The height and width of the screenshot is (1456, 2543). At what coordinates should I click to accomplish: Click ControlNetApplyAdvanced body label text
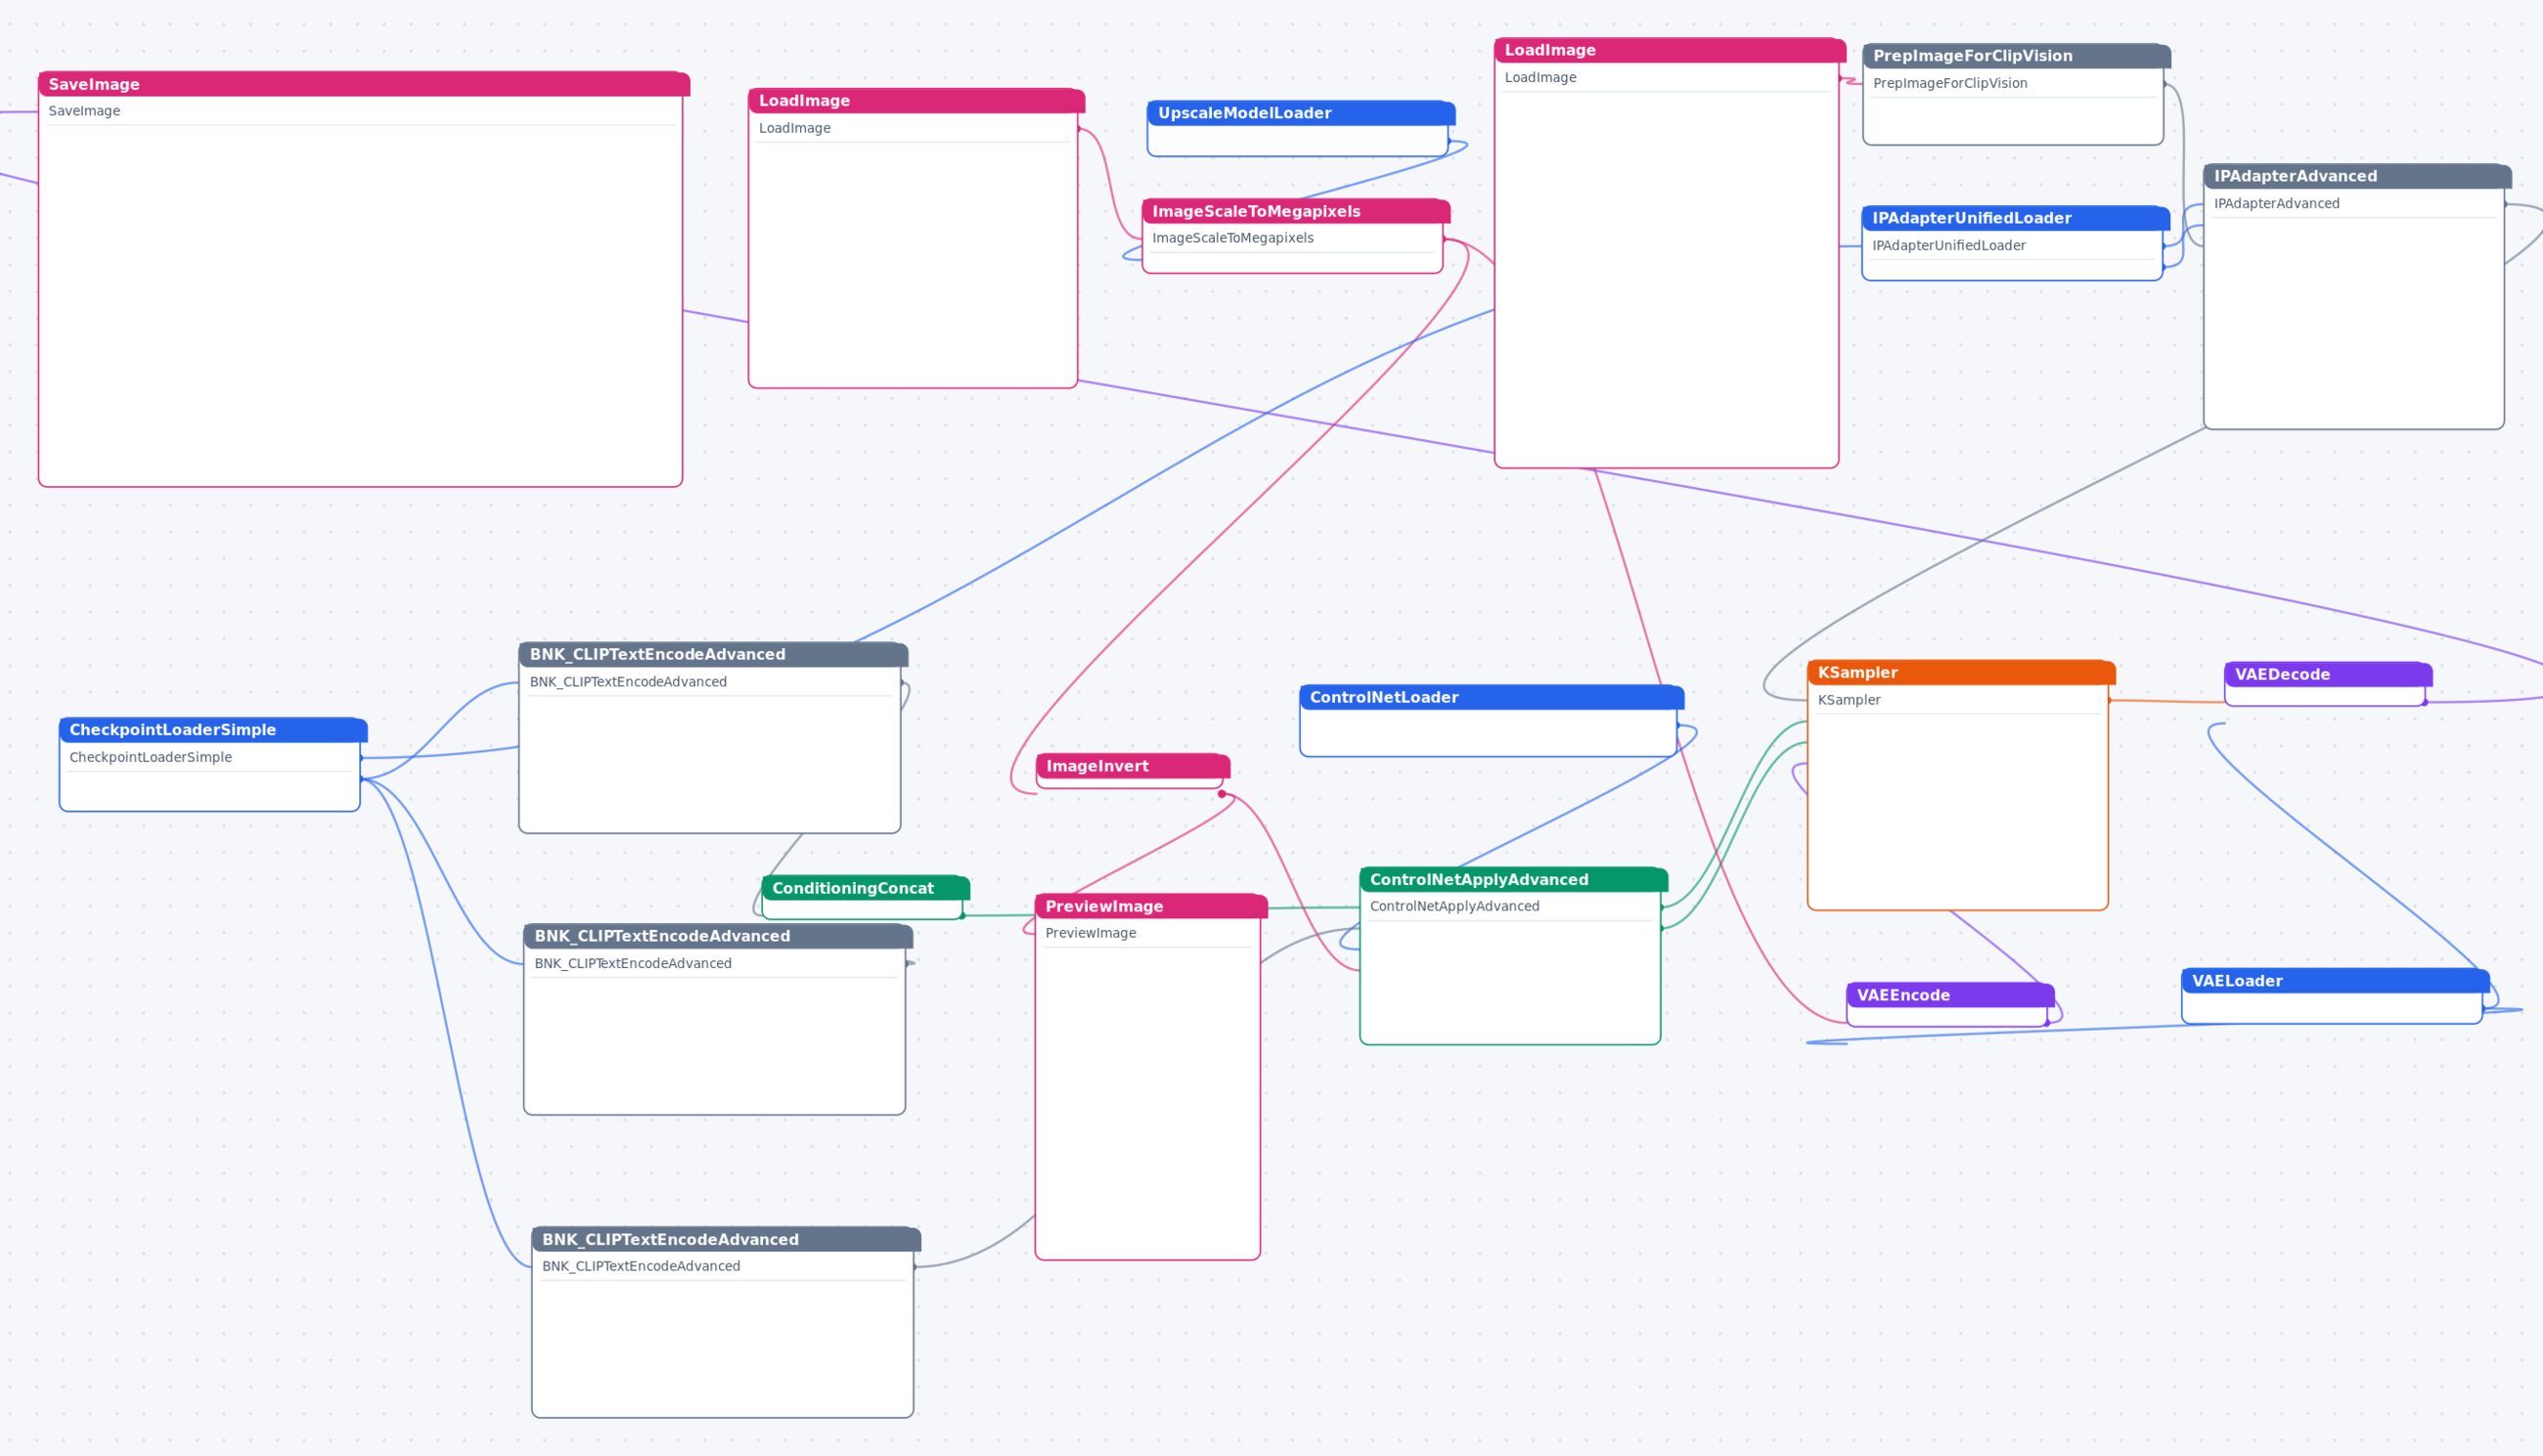click(x=1455, y=906)
